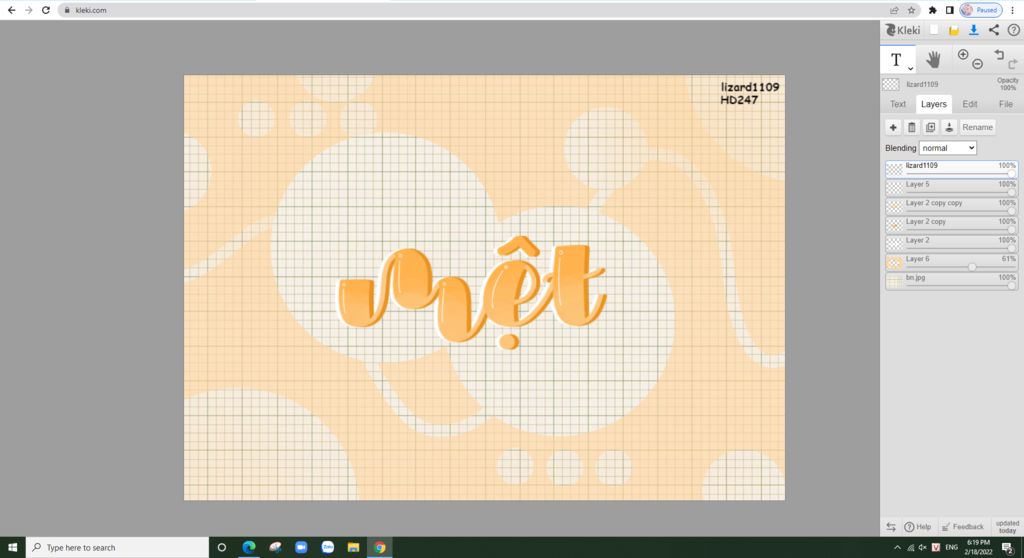
Task: Share the image via share icon
Action: tap(993, 30)
